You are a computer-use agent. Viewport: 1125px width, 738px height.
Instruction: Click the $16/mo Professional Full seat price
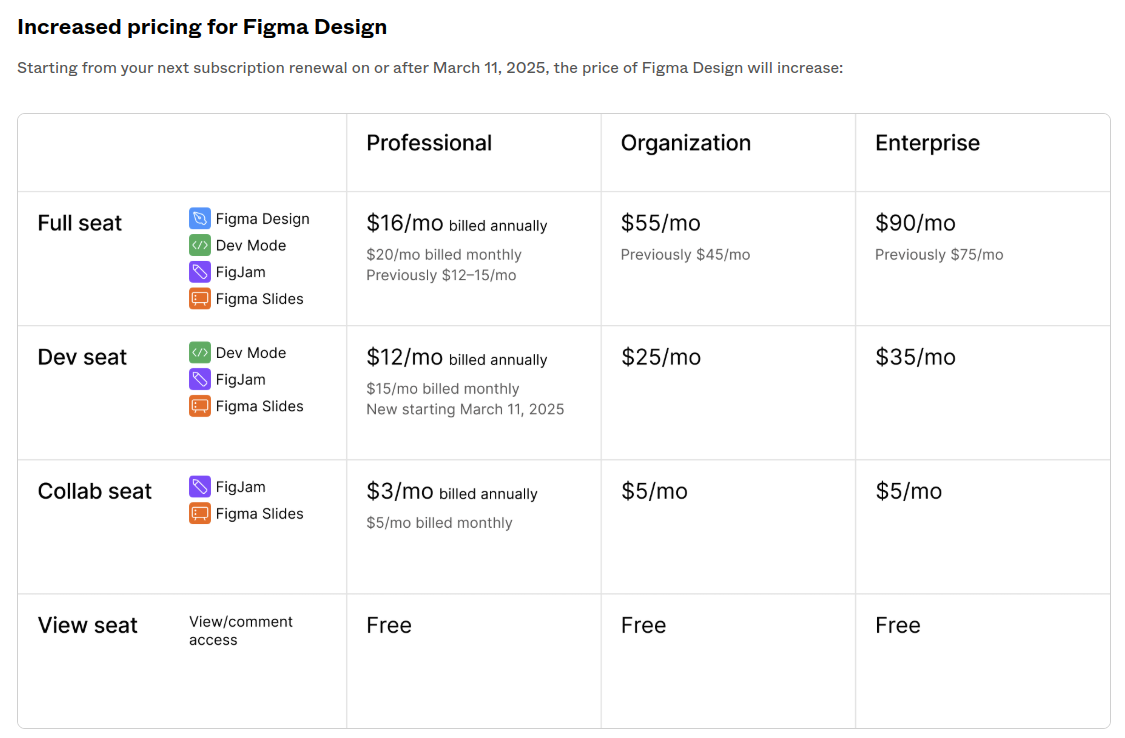[405, 223]
